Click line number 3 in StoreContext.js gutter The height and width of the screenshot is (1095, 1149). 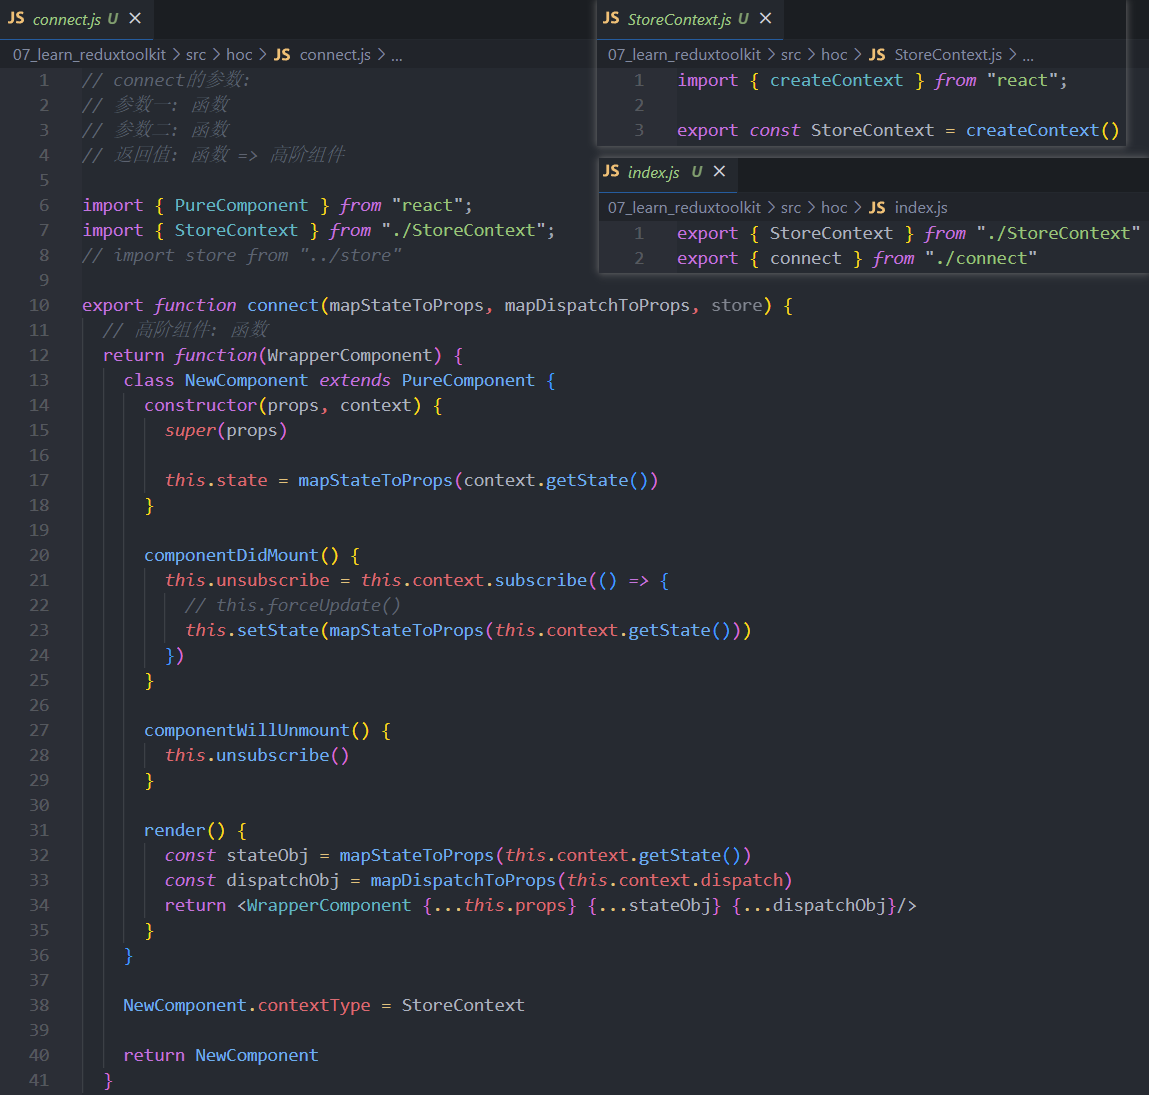pos(639,130)
